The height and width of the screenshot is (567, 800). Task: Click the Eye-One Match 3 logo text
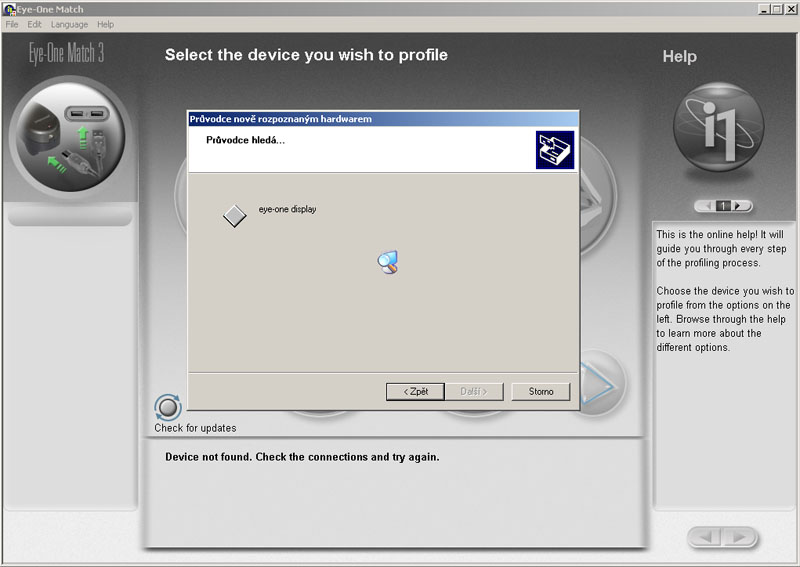point(66,54)
